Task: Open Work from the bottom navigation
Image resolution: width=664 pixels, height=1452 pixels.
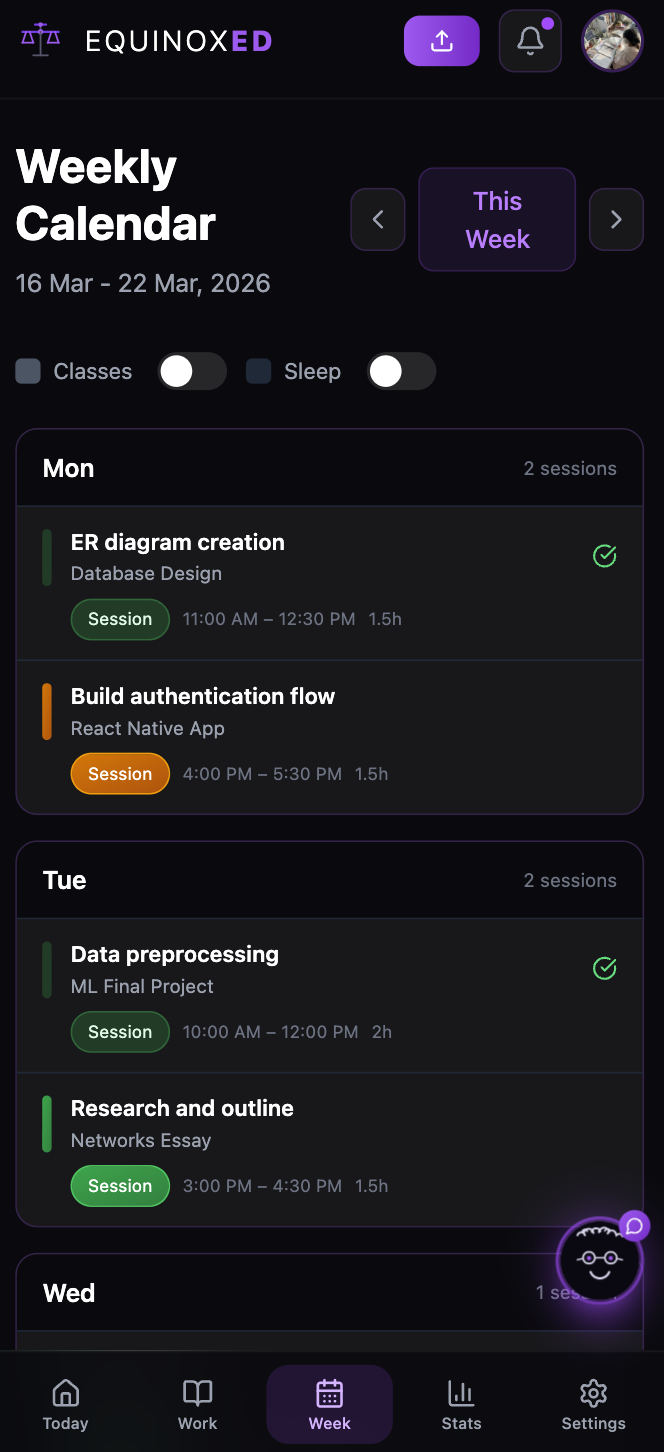Action: coord(197,1403)
